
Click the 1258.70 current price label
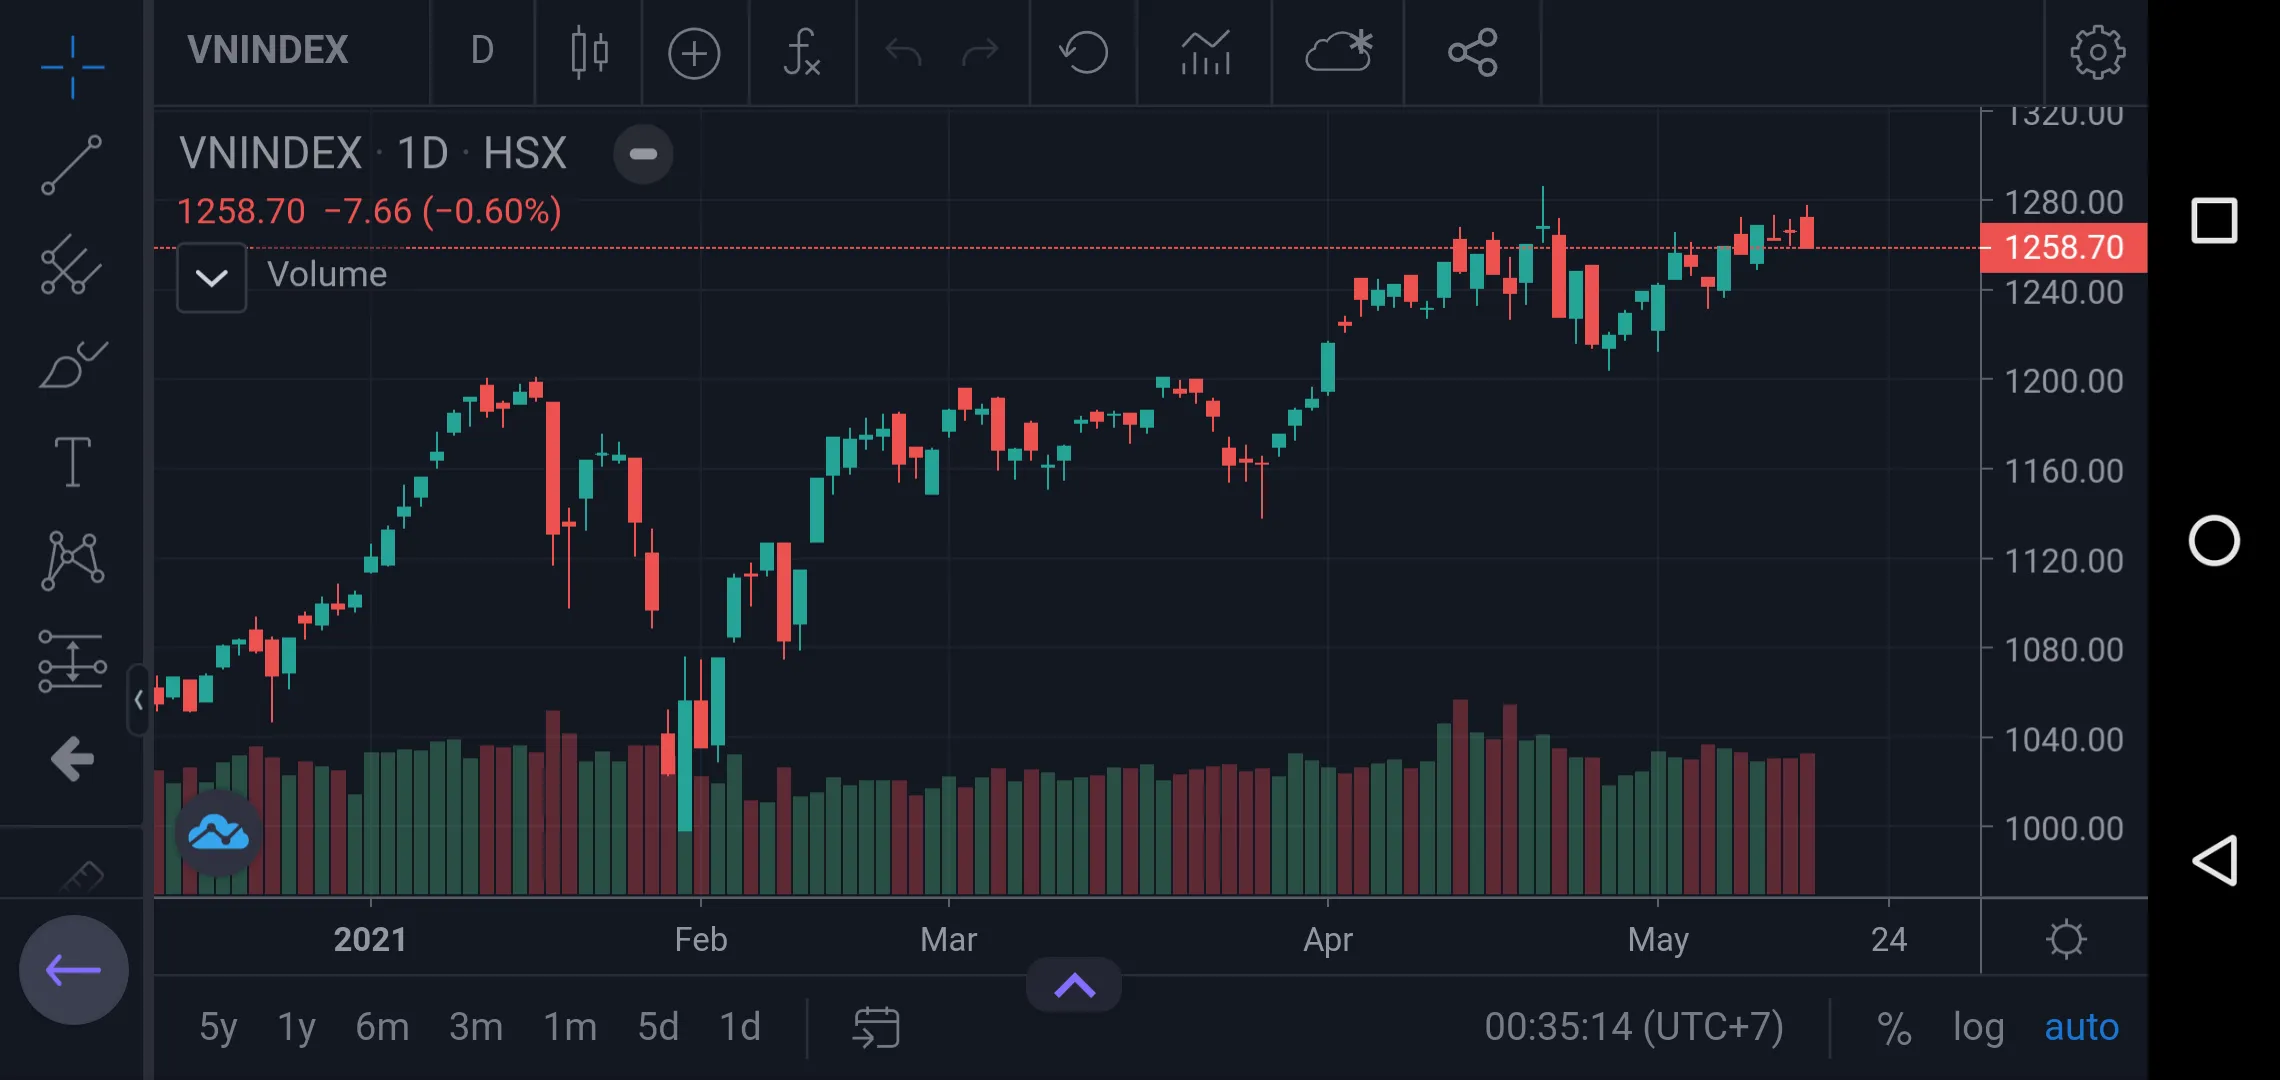[2064, 247]
